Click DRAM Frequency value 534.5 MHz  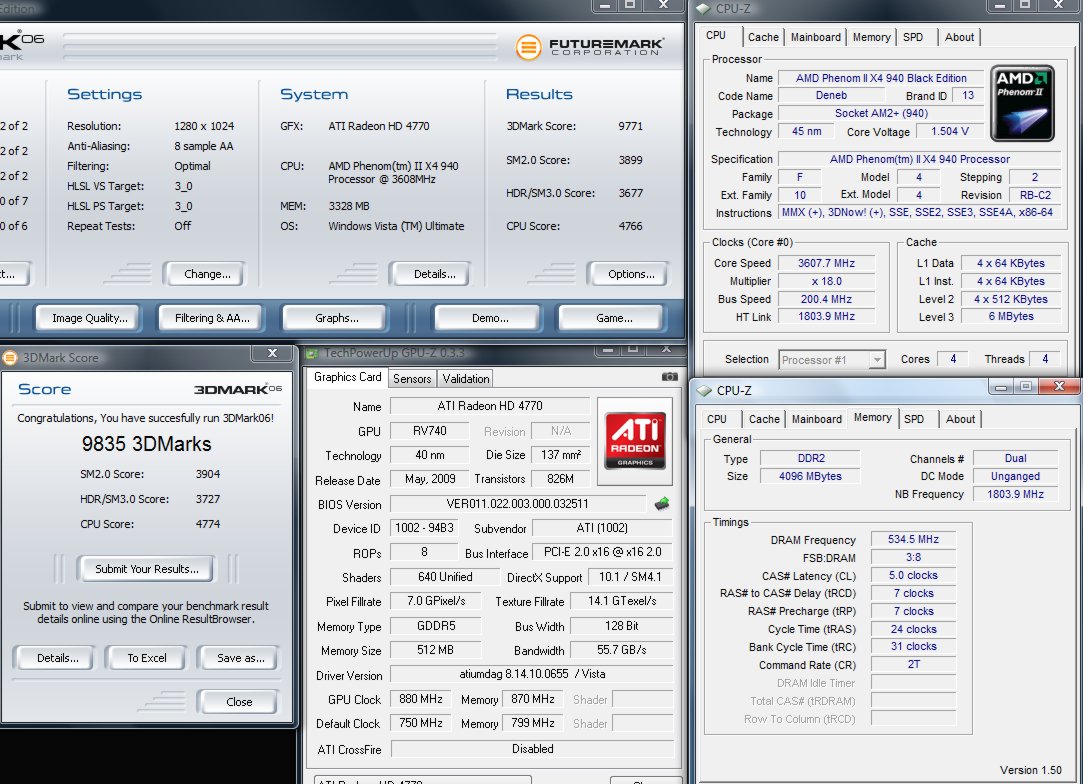913,539
